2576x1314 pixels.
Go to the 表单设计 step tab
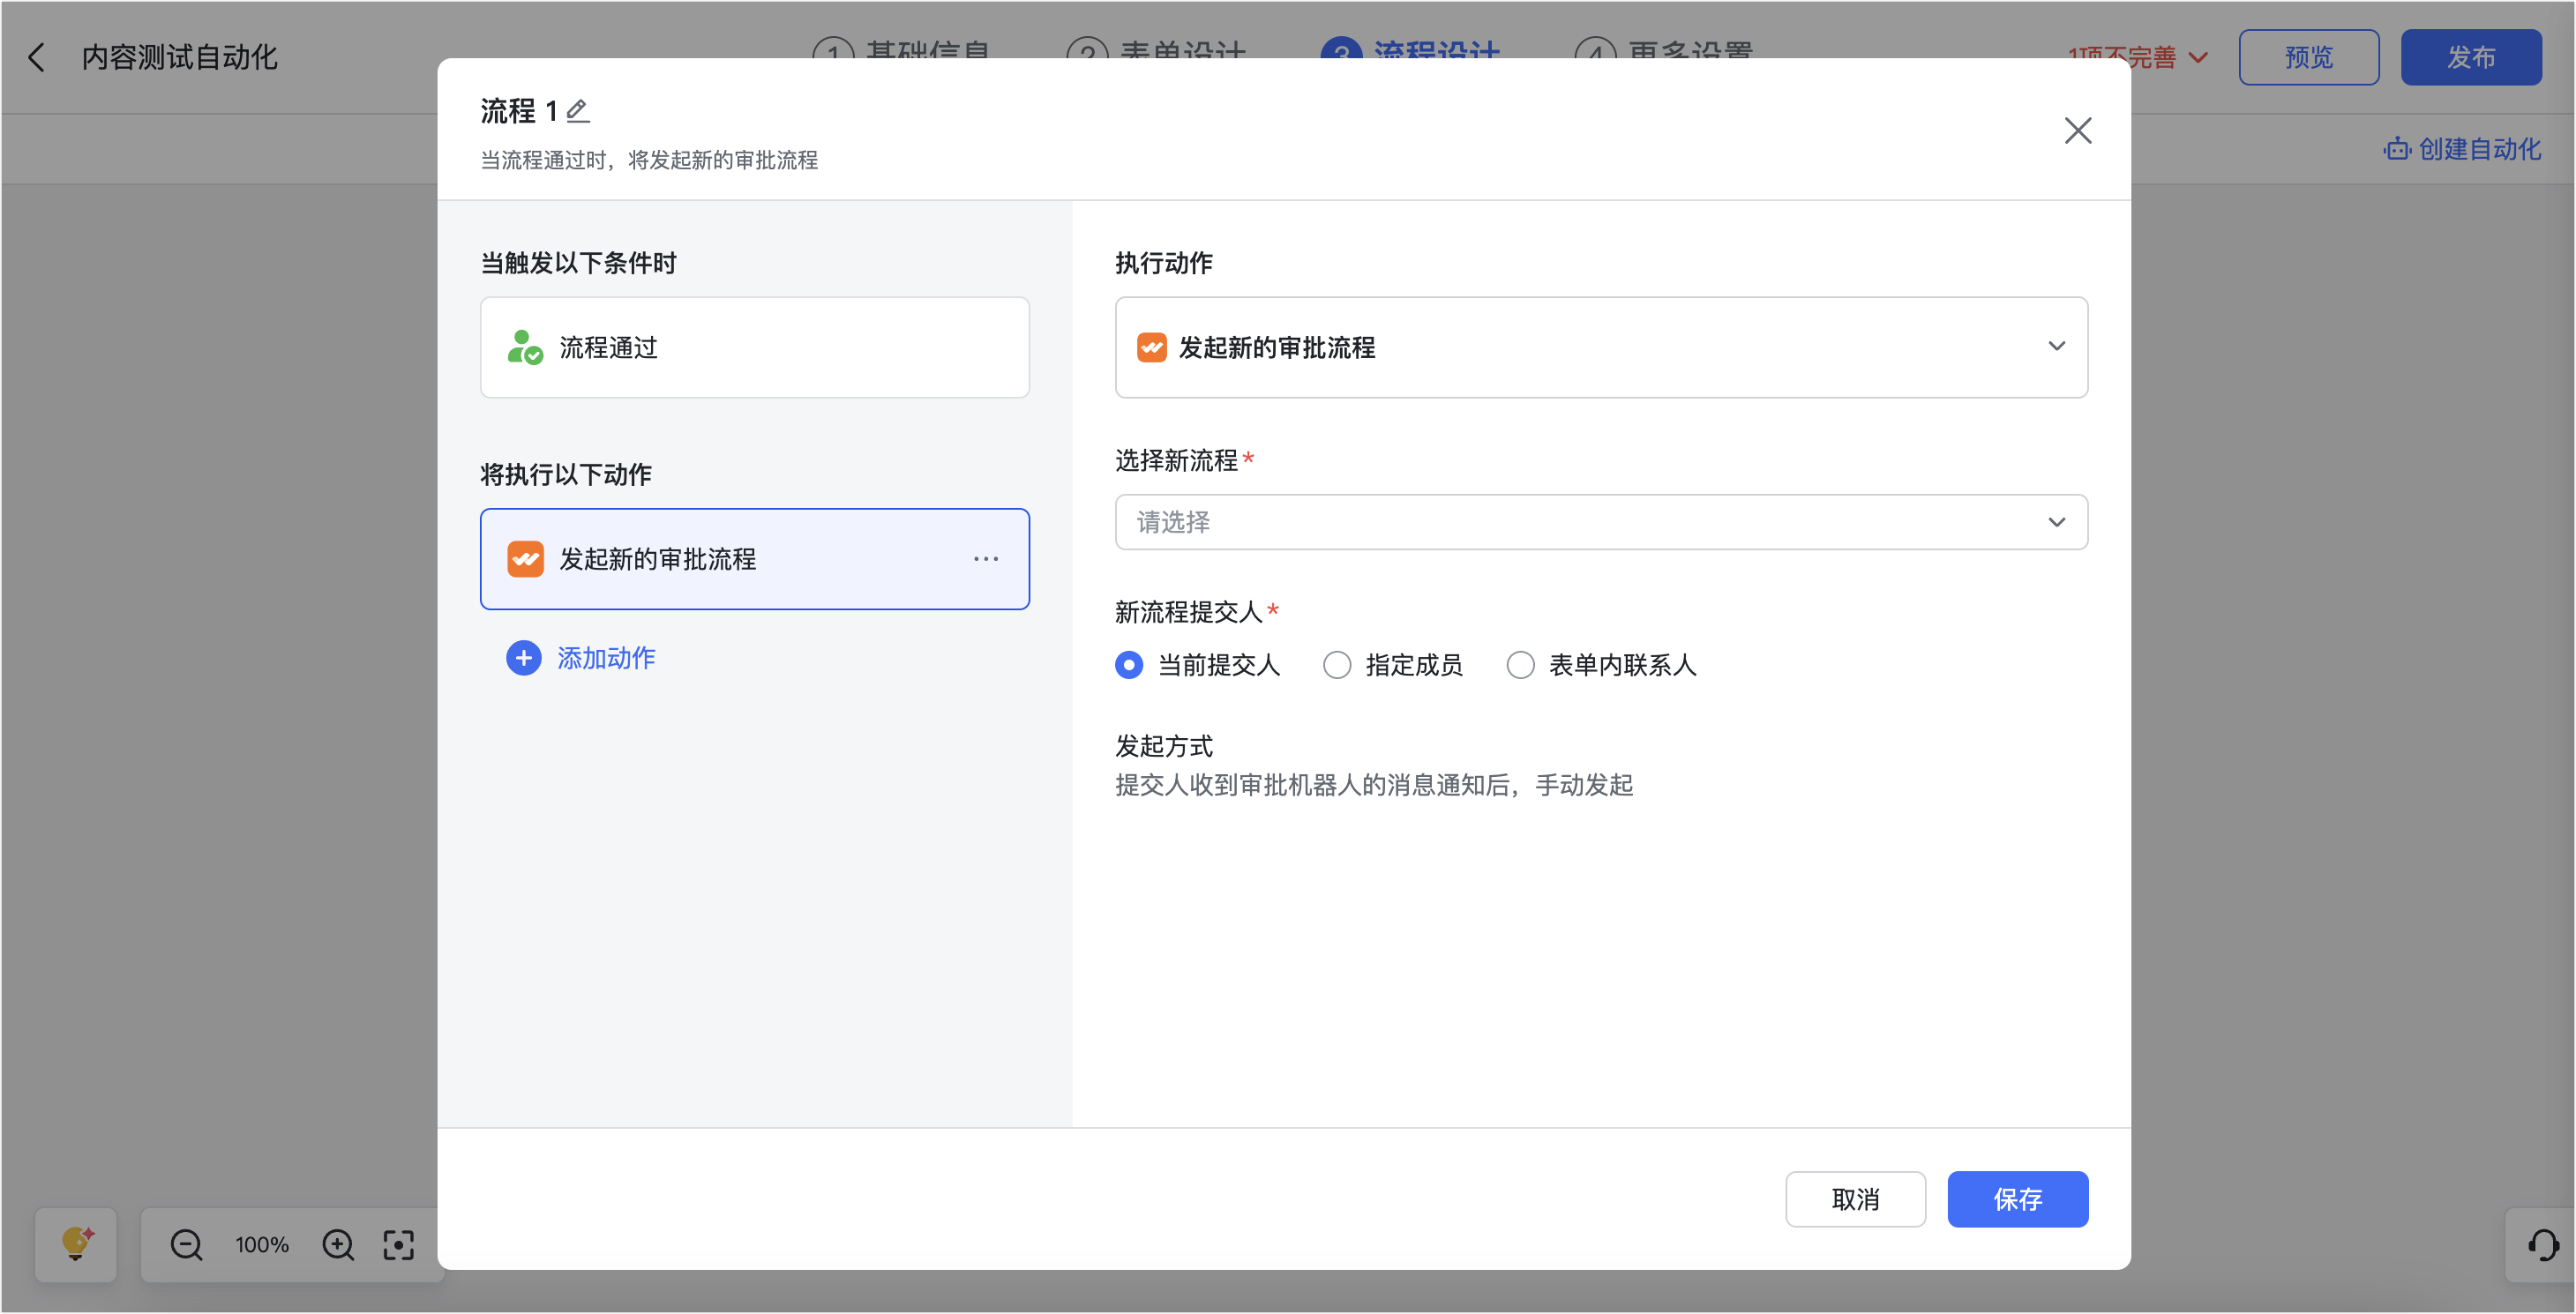pos(1156,50)
